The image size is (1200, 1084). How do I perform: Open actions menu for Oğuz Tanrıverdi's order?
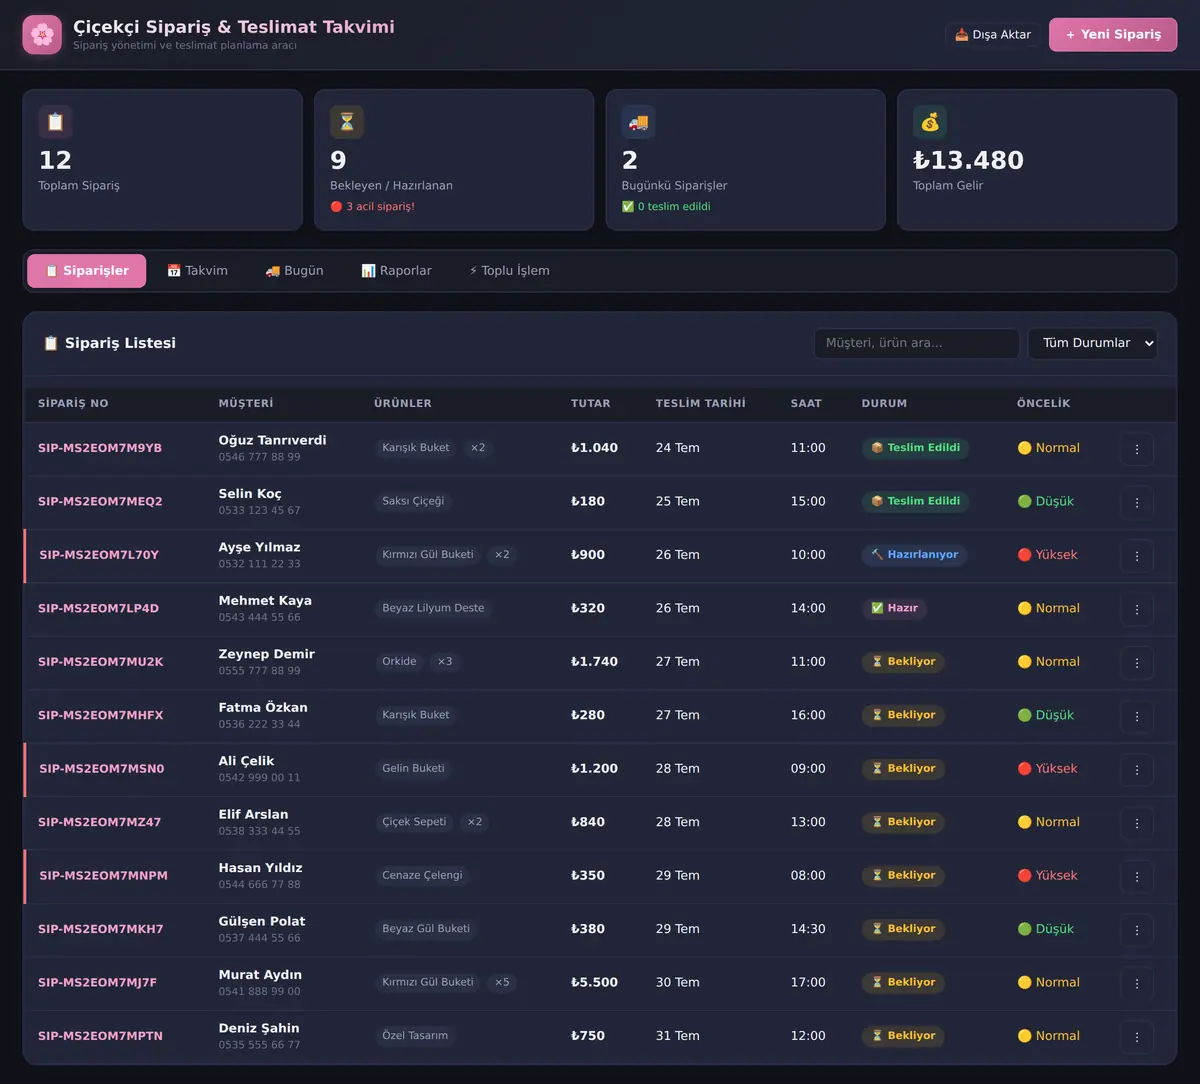(1137, 449)
